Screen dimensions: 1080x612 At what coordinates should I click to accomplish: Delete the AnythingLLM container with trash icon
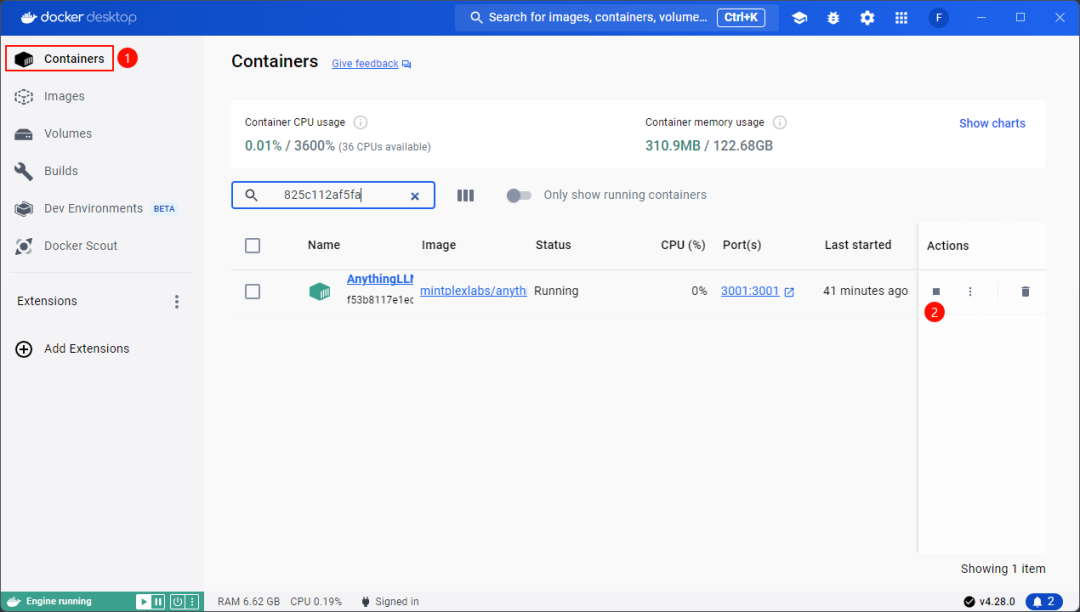(x=1025, y=291)
